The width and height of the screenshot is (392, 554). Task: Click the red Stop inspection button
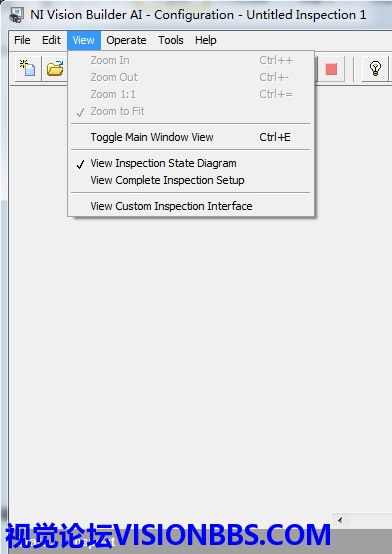point(331,69)
